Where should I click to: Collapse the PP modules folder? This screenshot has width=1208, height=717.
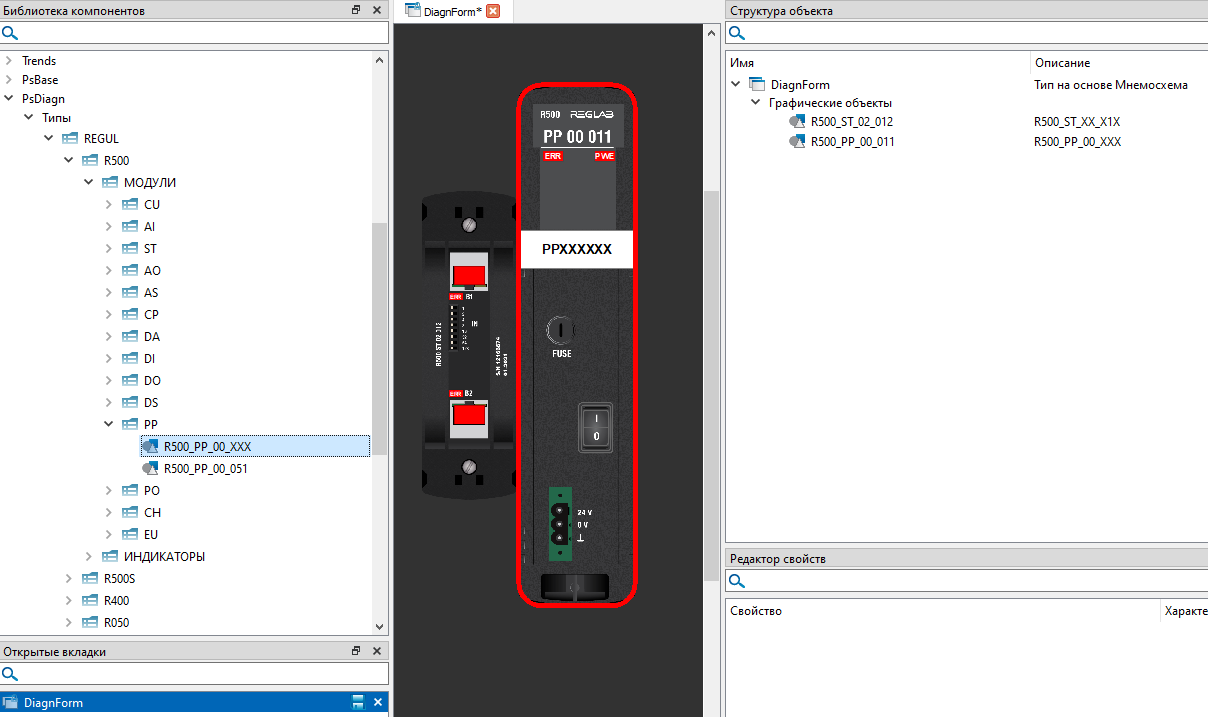pos(109,424)
